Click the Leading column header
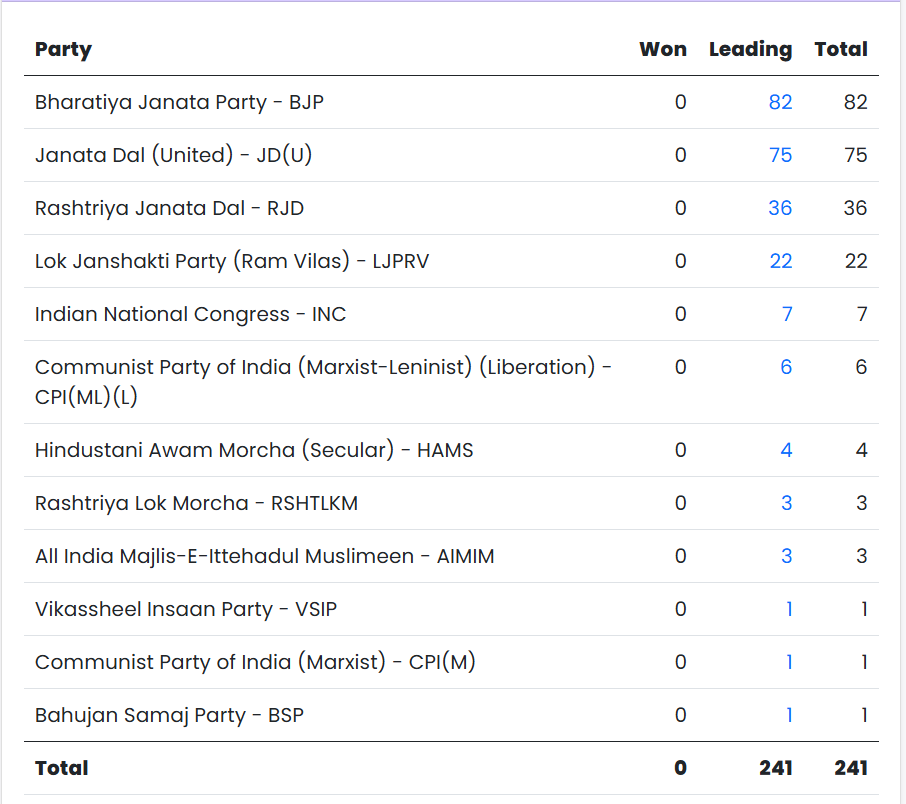Screen dimensions: 906x804 [750, 49]
